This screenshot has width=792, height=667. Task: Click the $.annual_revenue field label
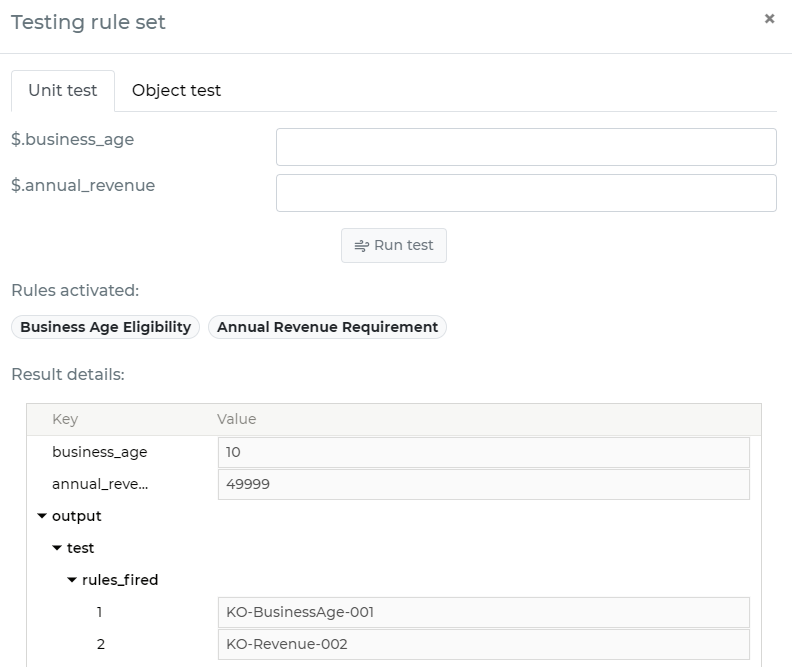tap(83, 185)
